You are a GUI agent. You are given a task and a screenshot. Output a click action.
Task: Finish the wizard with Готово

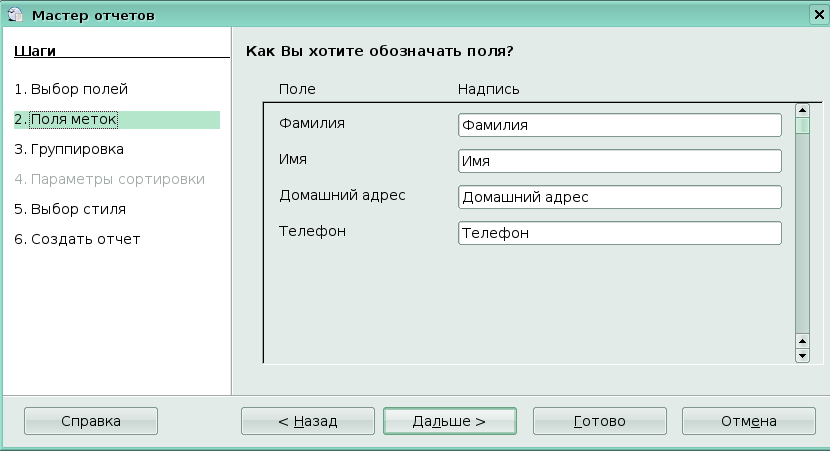pos(600,421)
